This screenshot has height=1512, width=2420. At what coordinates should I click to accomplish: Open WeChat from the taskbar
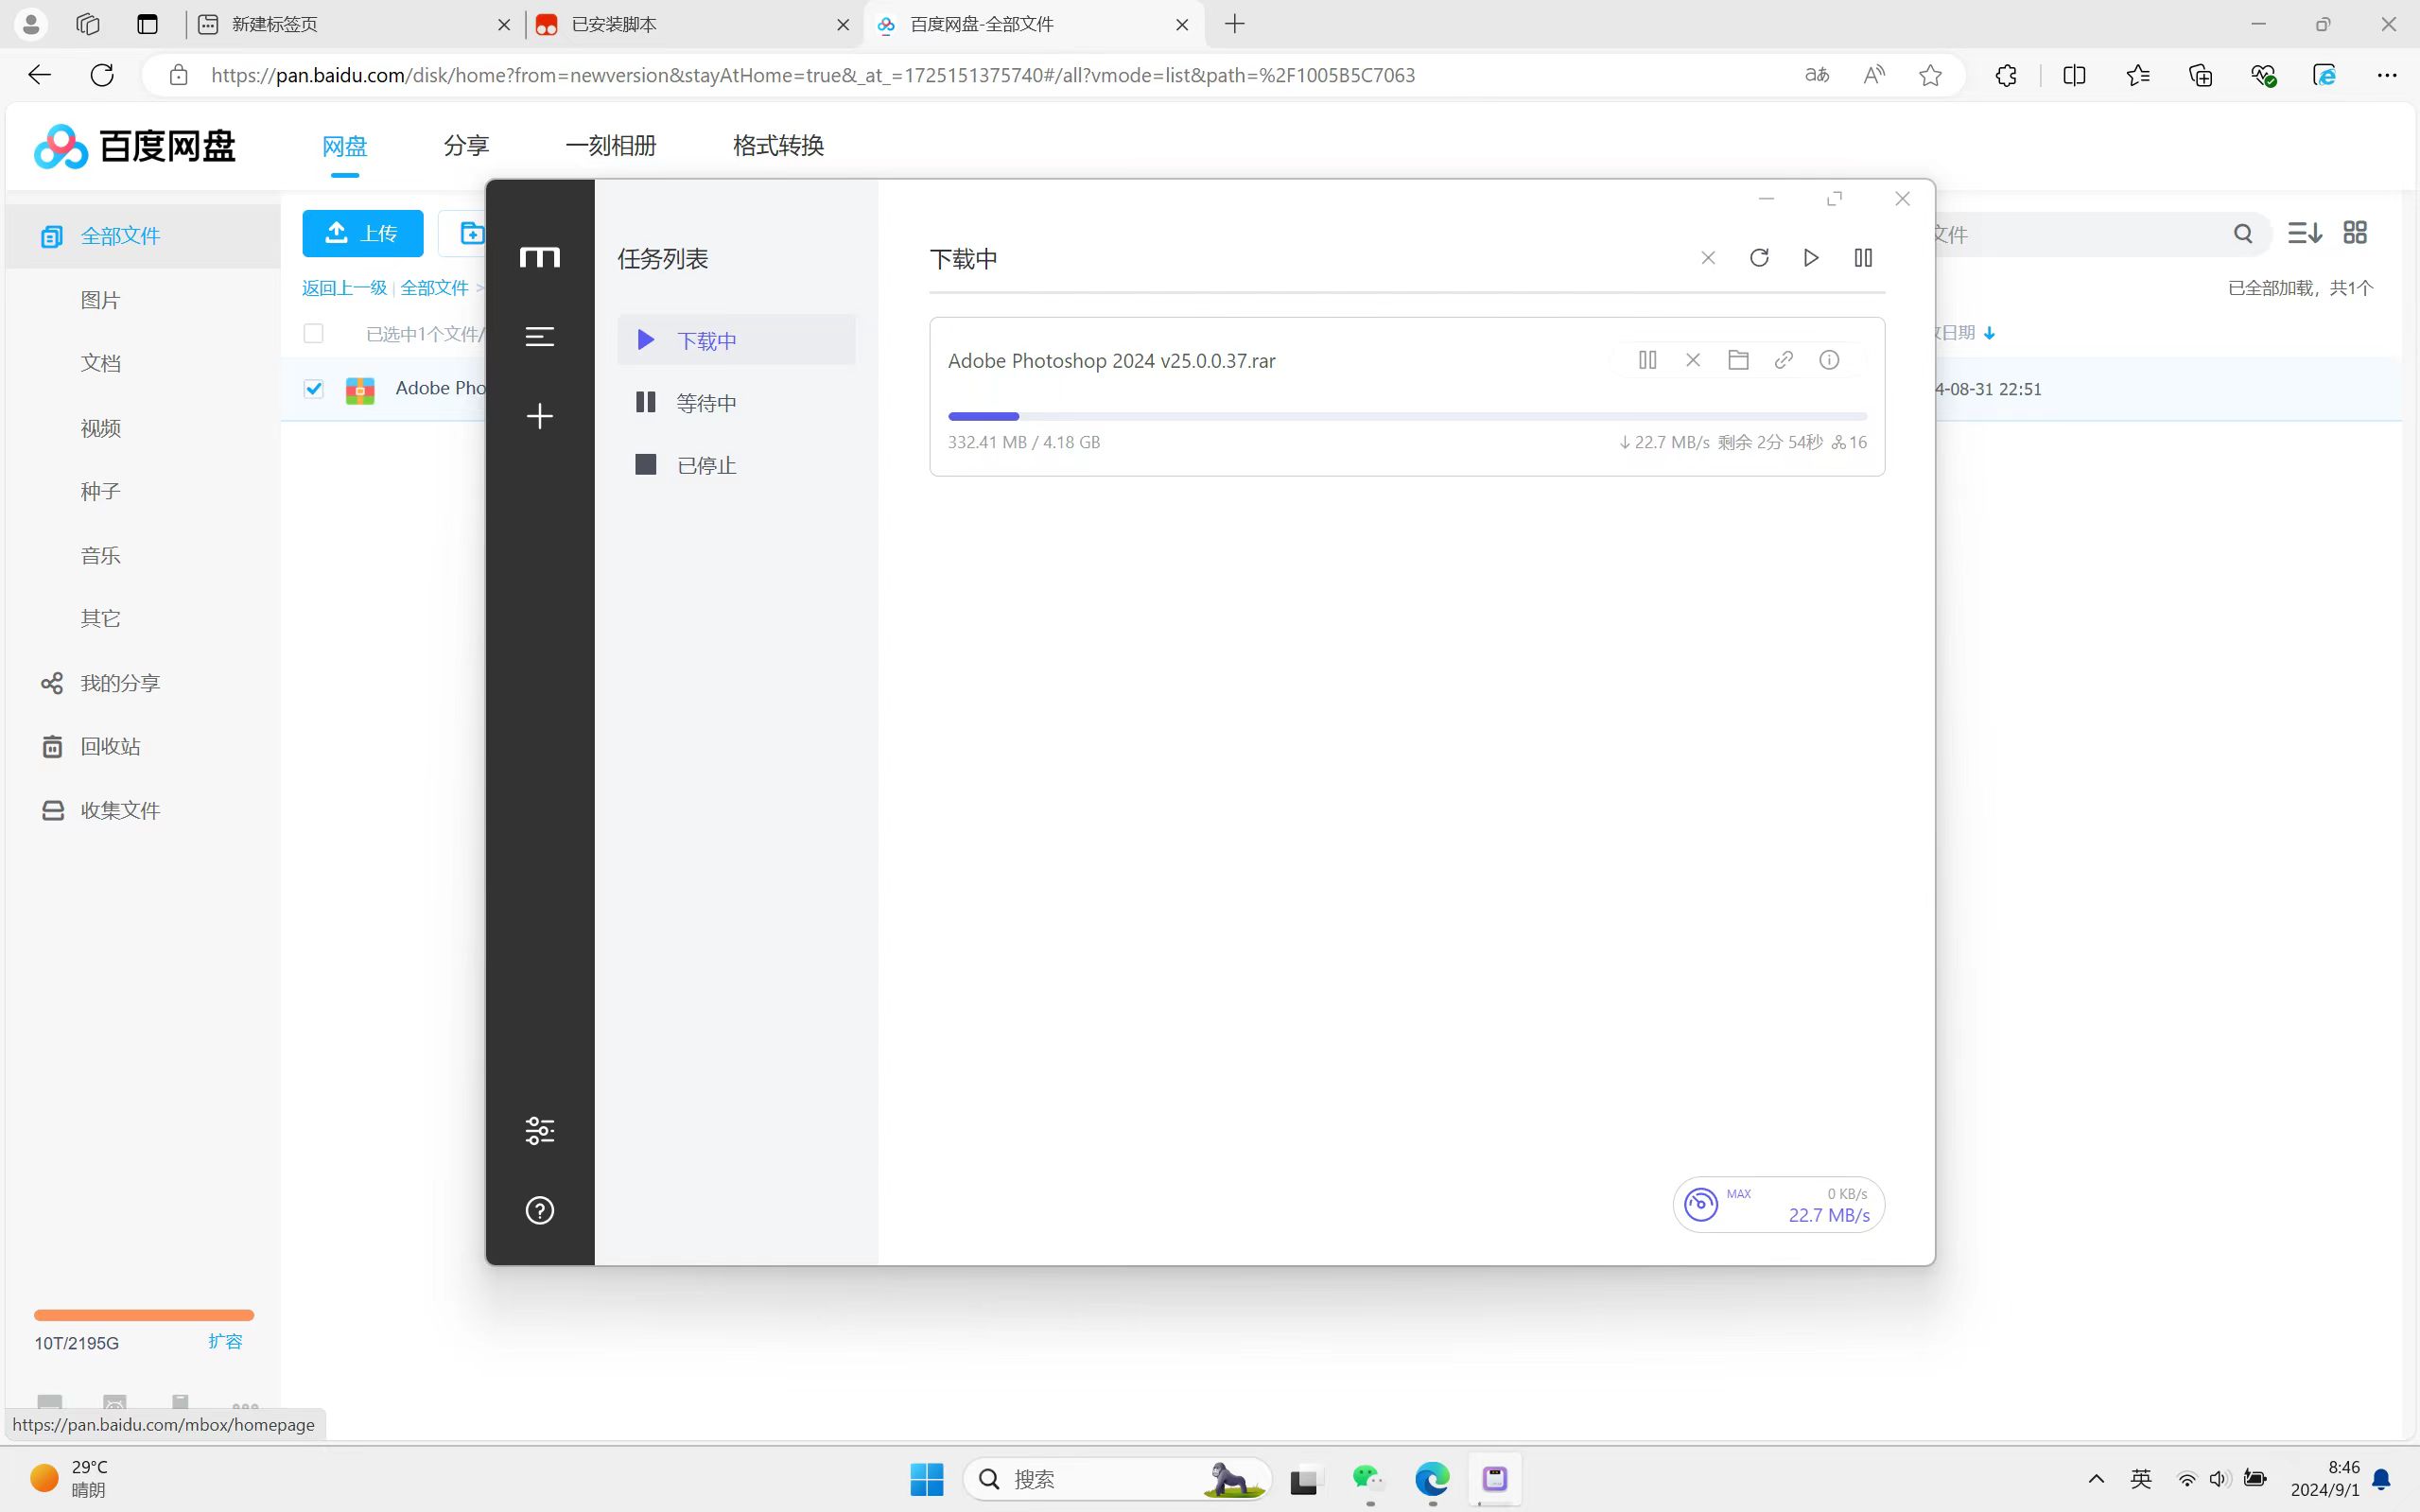pos(1368,1479)
